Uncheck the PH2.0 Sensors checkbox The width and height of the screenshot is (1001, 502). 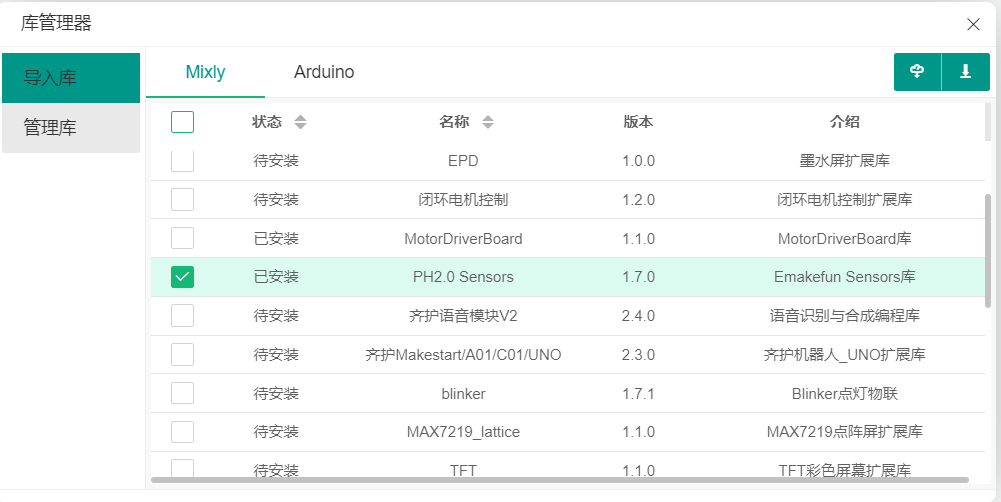pyautogui.click(x=183, y=277)
